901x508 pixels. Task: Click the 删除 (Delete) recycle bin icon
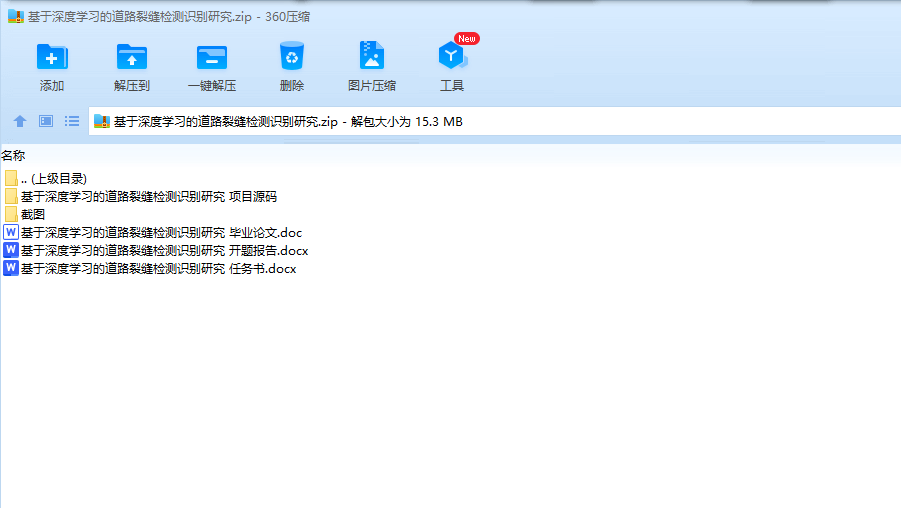tap(291, 56)
